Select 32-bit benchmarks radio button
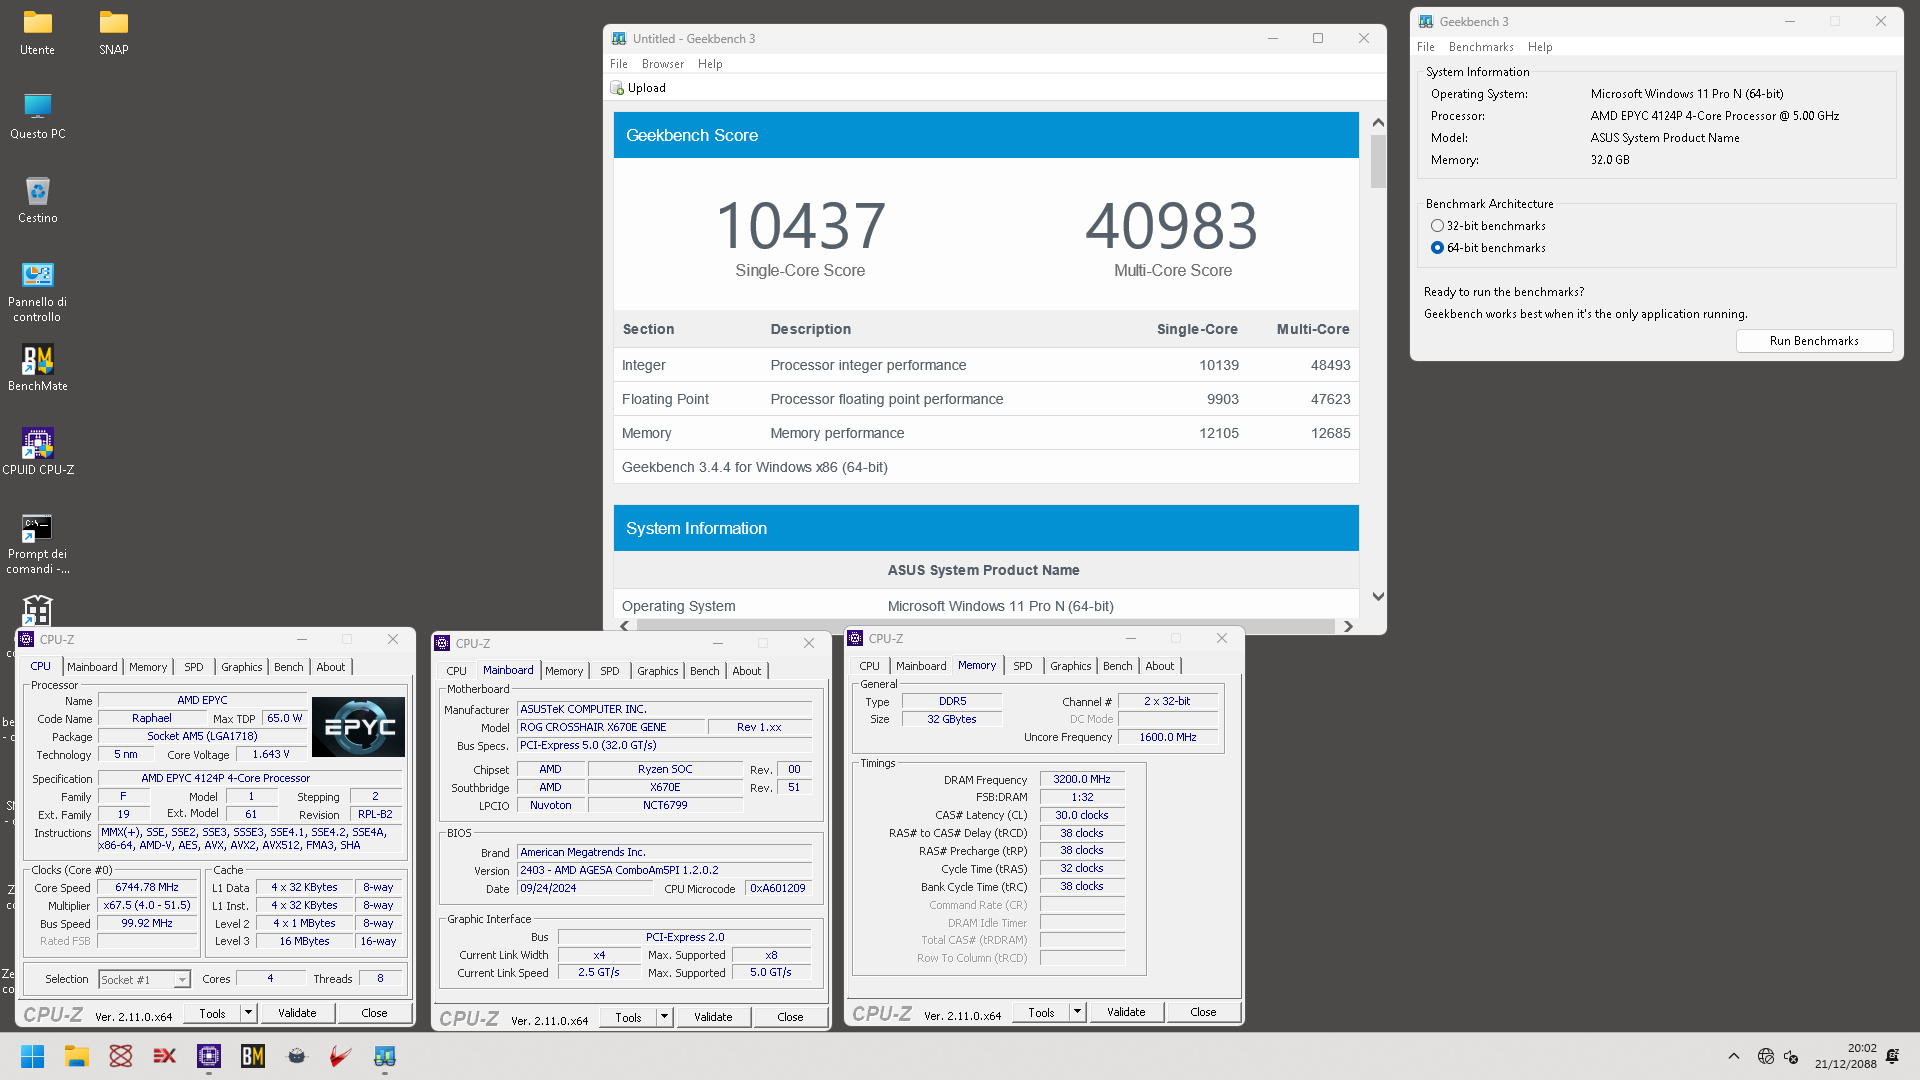 pyautogui.click(x=1437, y=226)
